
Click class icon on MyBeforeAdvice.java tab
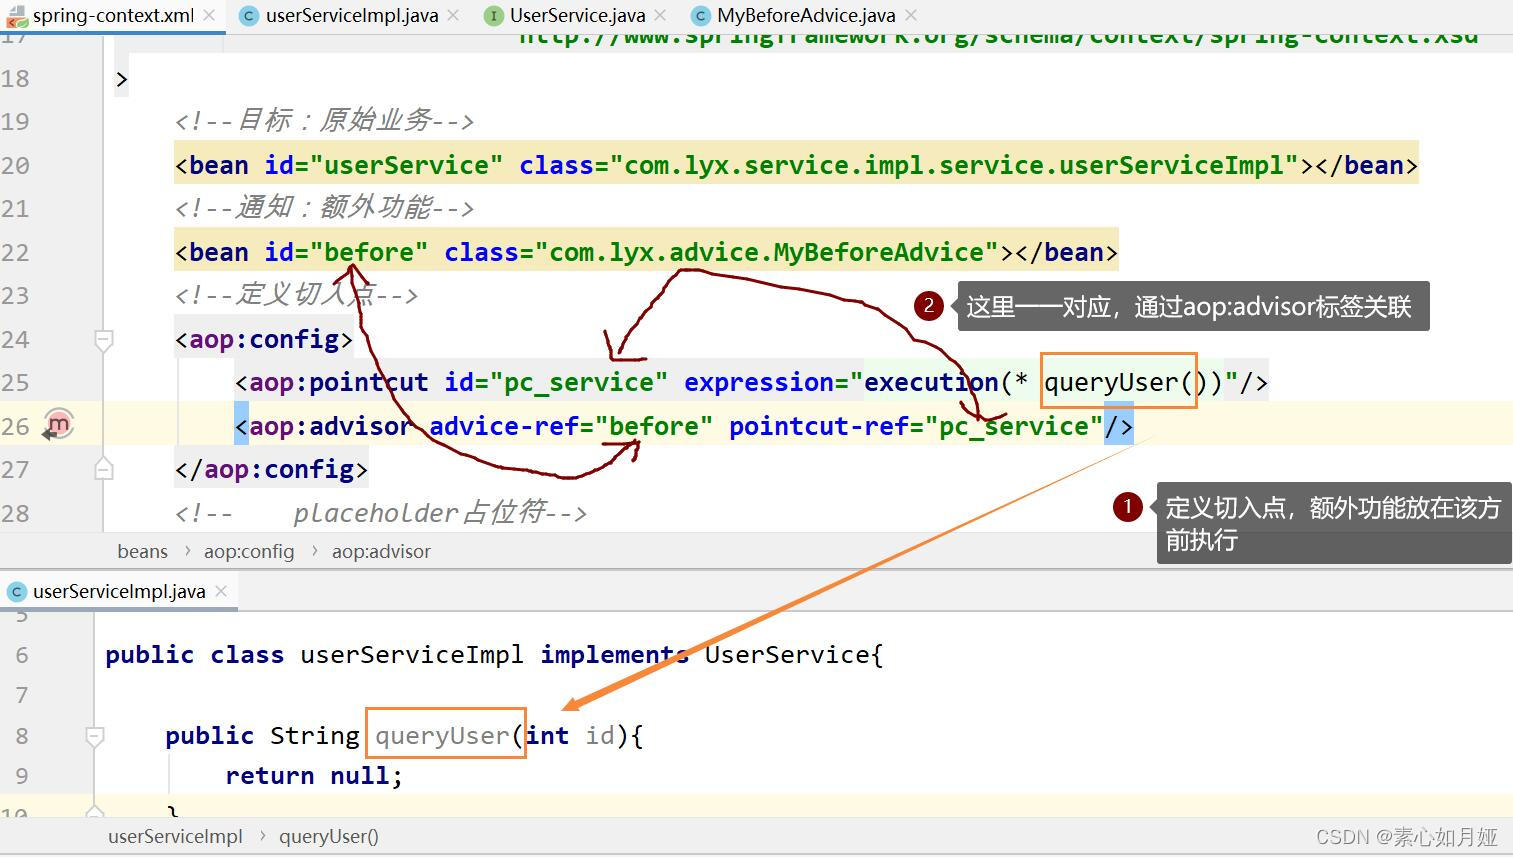[701, 15]
